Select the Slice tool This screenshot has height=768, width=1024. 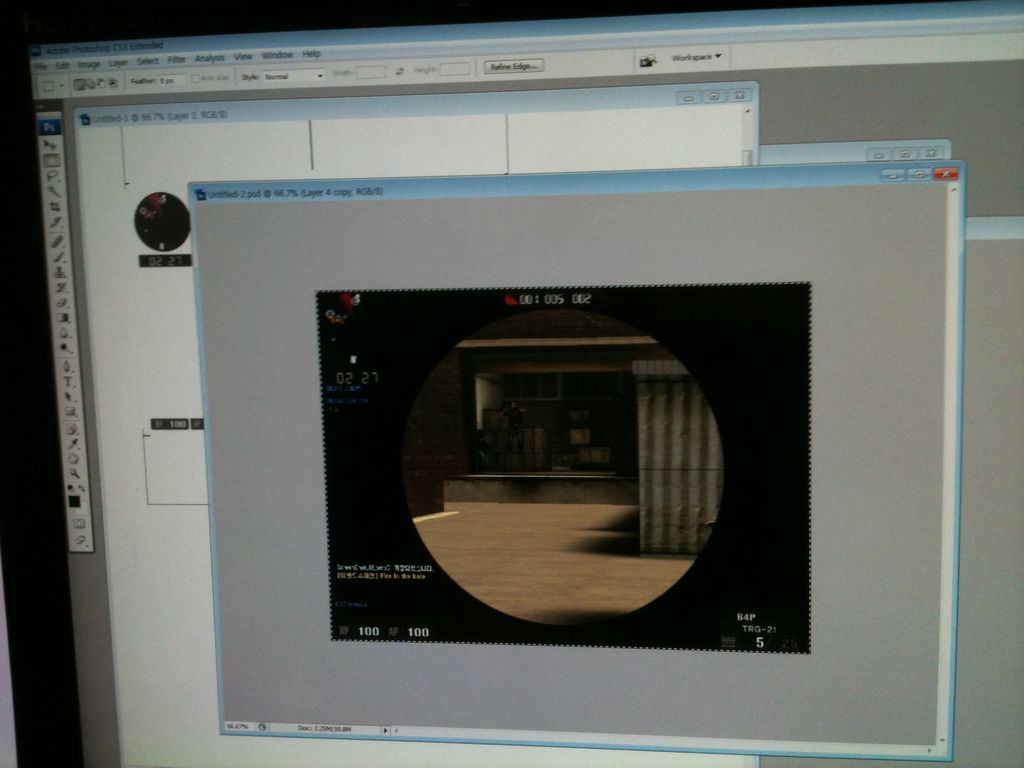coord(56,222)
